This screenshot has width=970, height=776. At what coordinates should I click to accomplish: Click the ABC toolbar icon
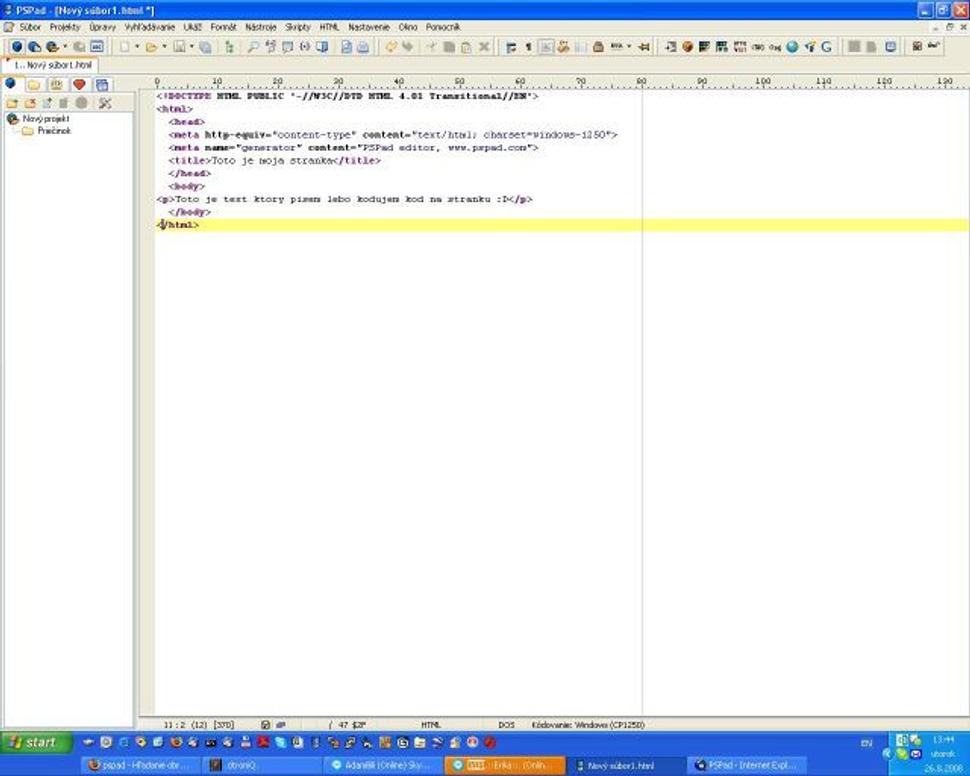97,47
